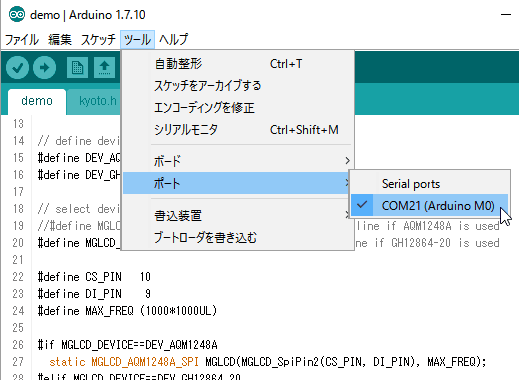This screenshot has width=519, height=380.
Task: Click the orange MGLCD_AQM1248A_SPI type name
Action: [x=145, y=362]
